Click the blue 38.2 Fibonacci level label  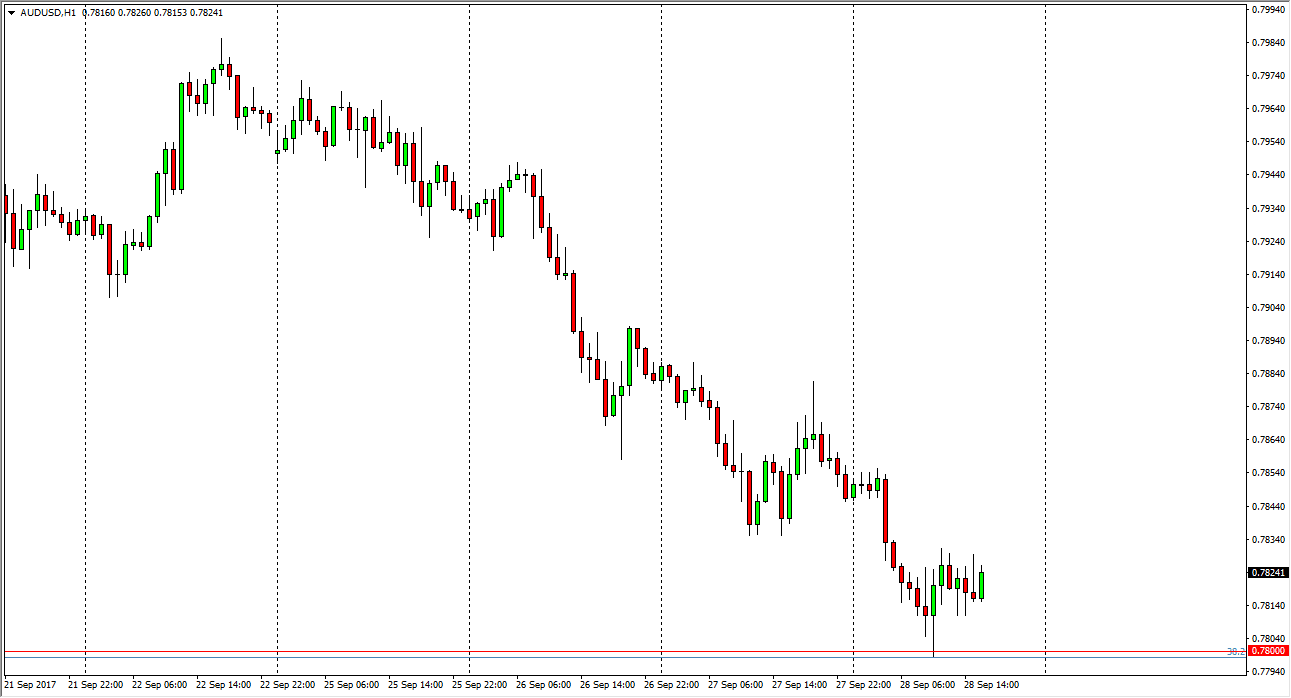(1236, 651)
